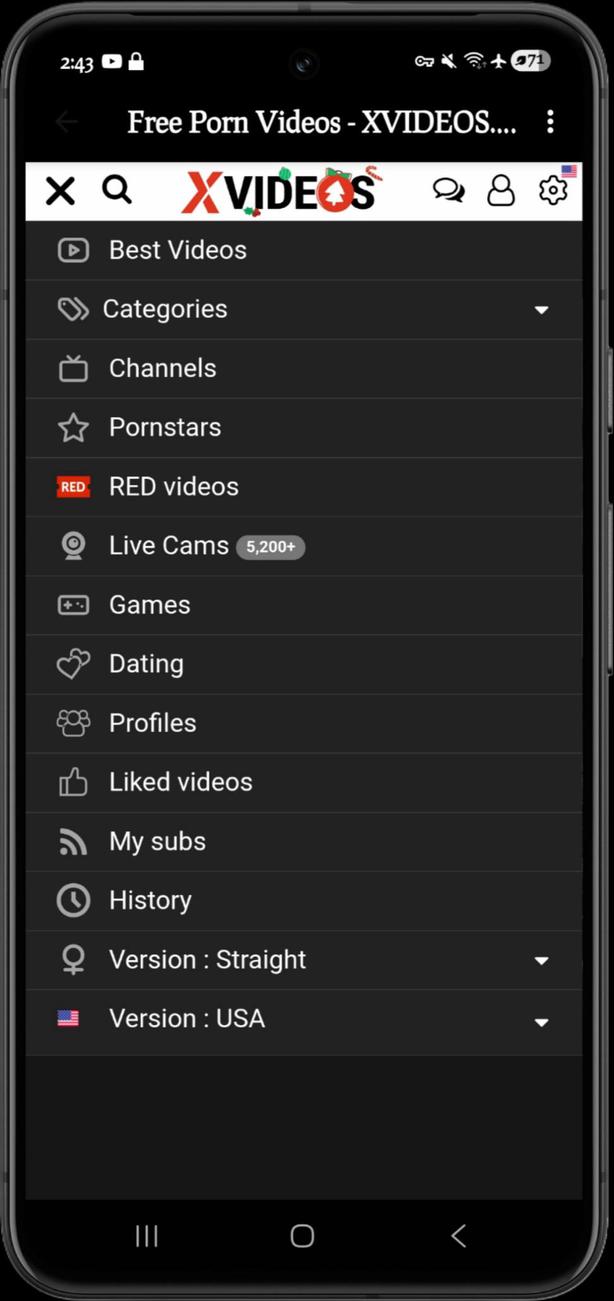Open the Profiles link

304,723
